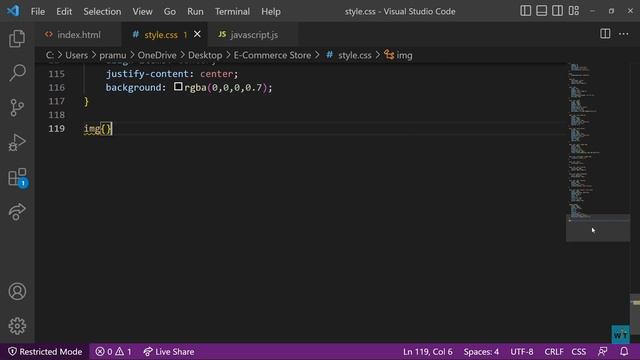Open the Explorer view in activity bar
640x360 pixels.
[x=17, y=38]
